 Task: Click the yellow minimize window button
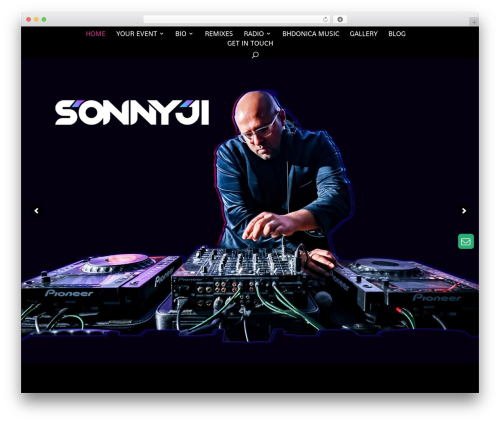point(36,19)
